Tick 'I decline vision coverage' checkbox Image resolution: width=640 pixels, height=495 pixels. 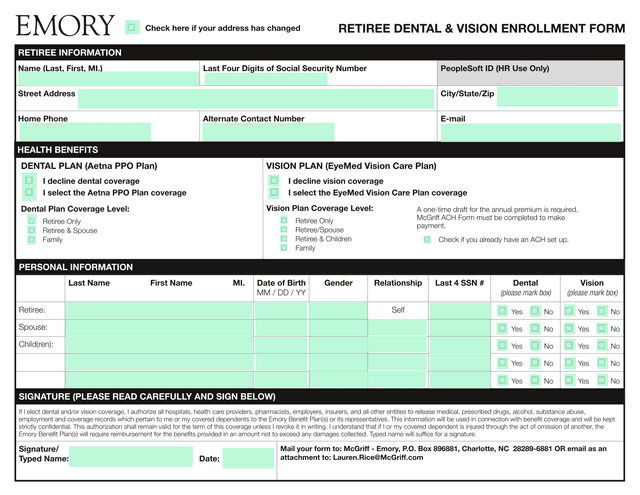(274, 181)
